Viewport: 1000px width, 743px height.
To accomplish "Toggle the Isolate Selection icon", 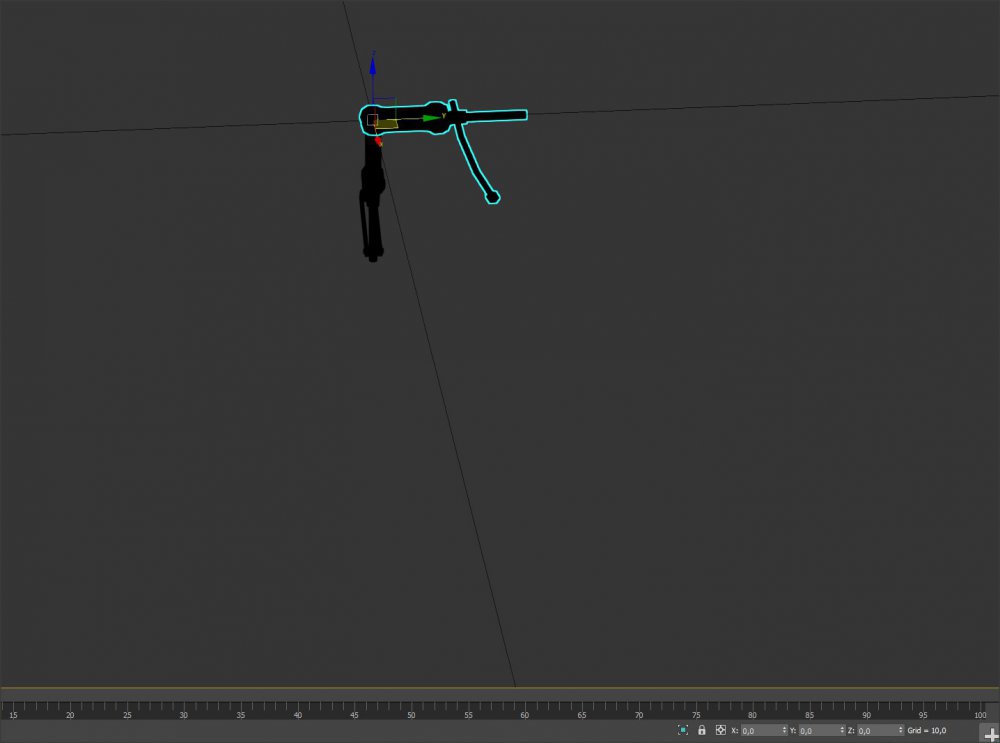I will pos(683,730).
